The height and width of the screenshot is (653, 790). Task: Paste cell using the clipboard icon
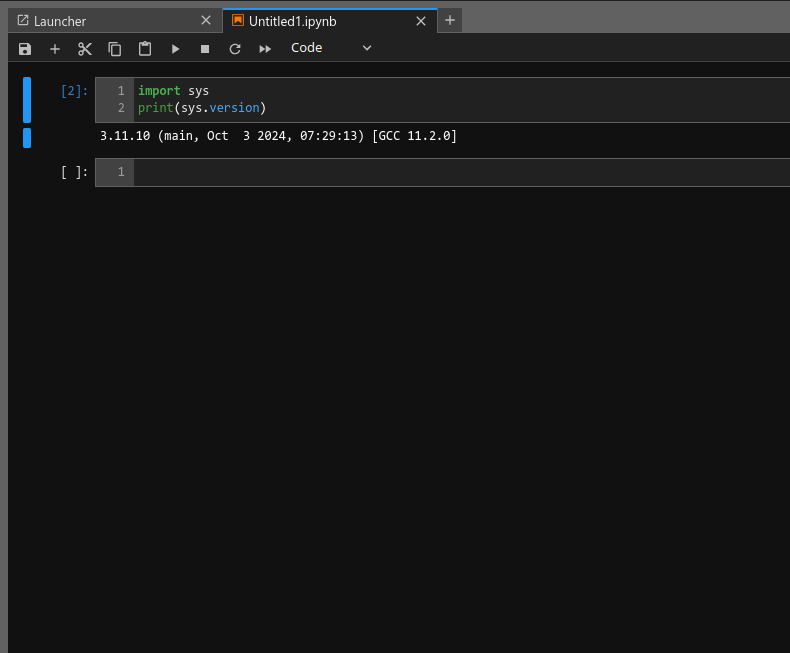pos(145,48)
